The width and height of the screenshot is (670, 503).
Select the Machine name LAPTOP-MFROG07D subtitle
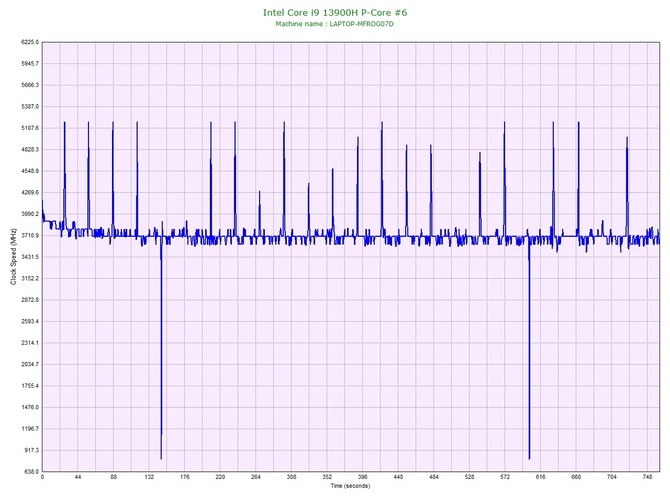[335, 24]
